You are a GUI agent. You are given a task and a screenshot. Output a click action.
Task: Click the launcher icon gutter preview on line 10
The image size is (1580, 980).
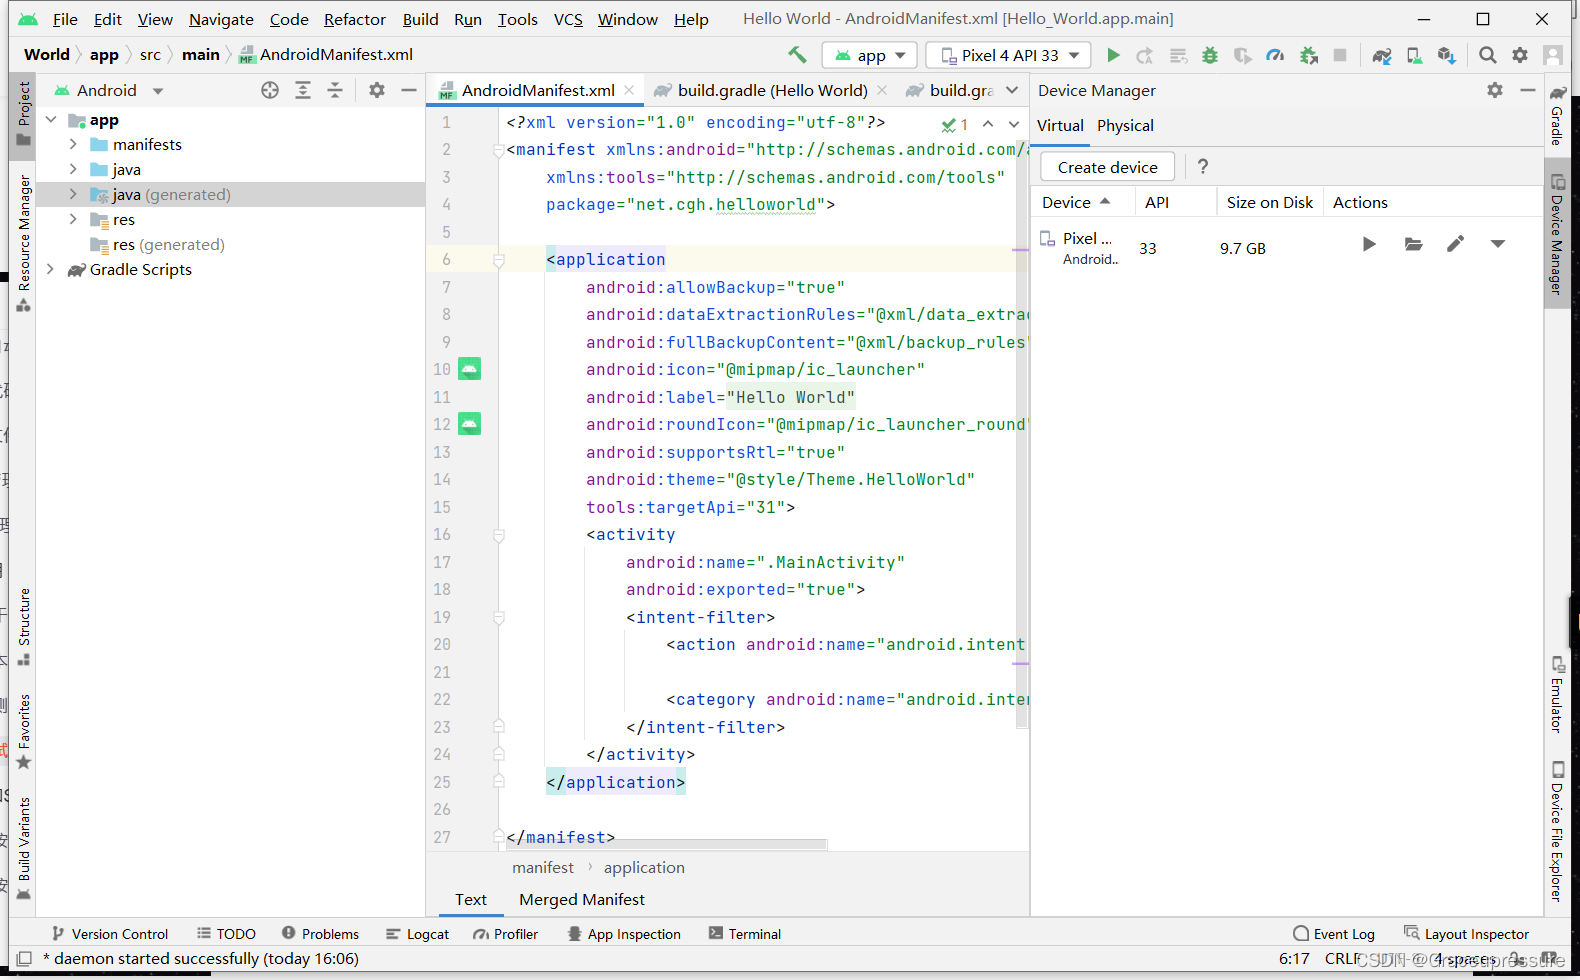(x=469, y=369)
